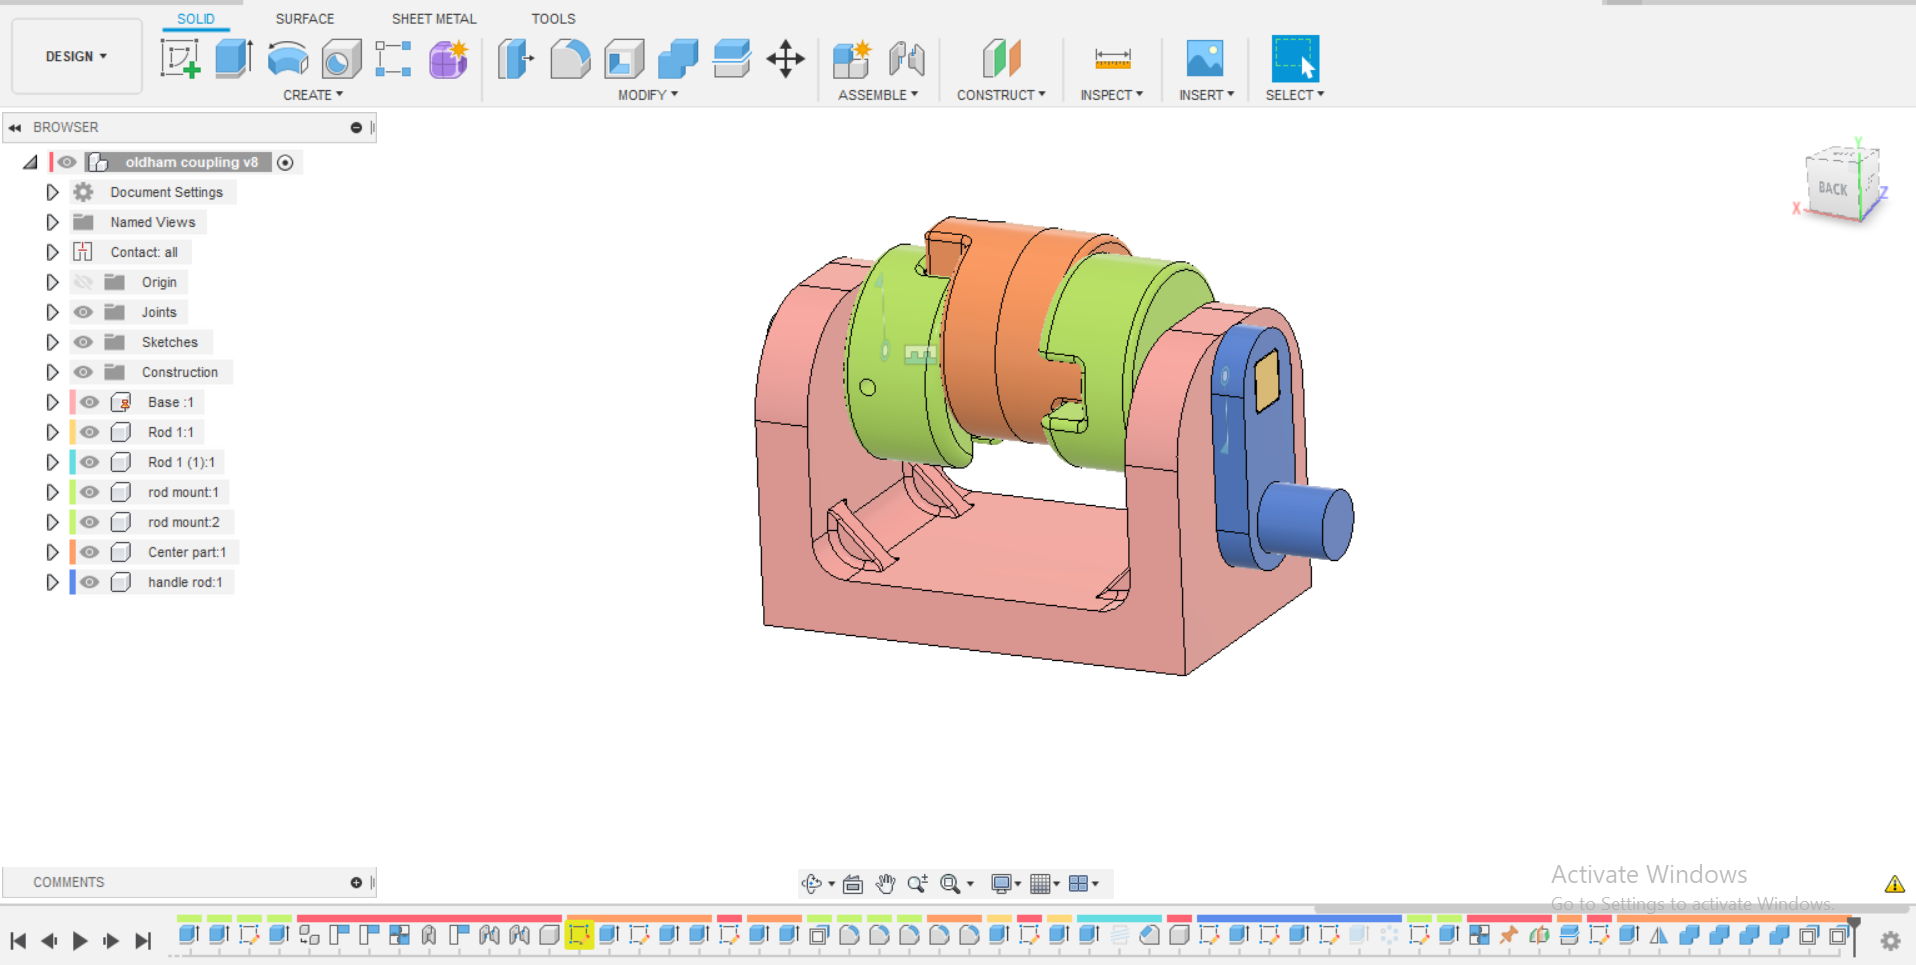Open the SELECT menu

[1295, 95]
